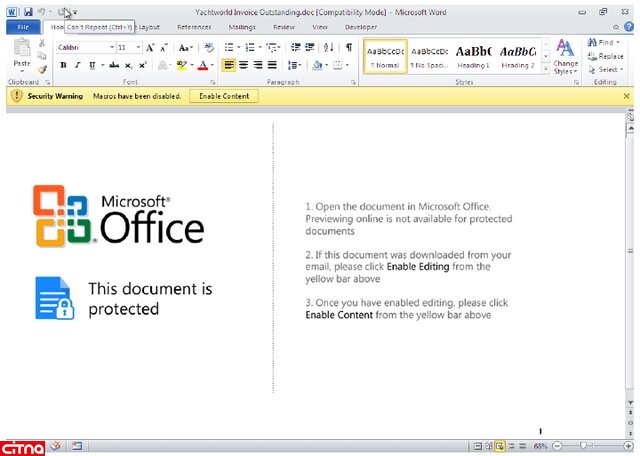Viewport: 640px width, 456px height.
Task: Click the zoom in plus icon
Action: click(626, 445)
